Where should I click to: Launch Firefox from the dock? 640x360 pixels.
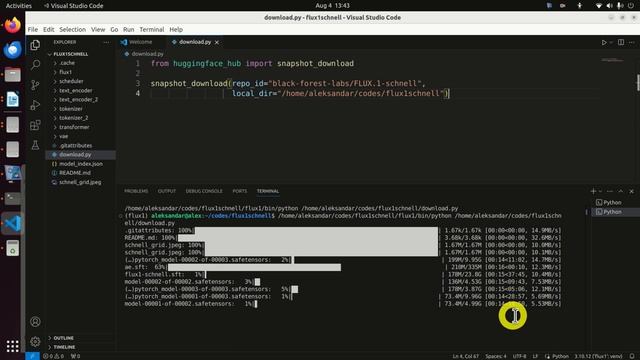(x=12, y=25)
